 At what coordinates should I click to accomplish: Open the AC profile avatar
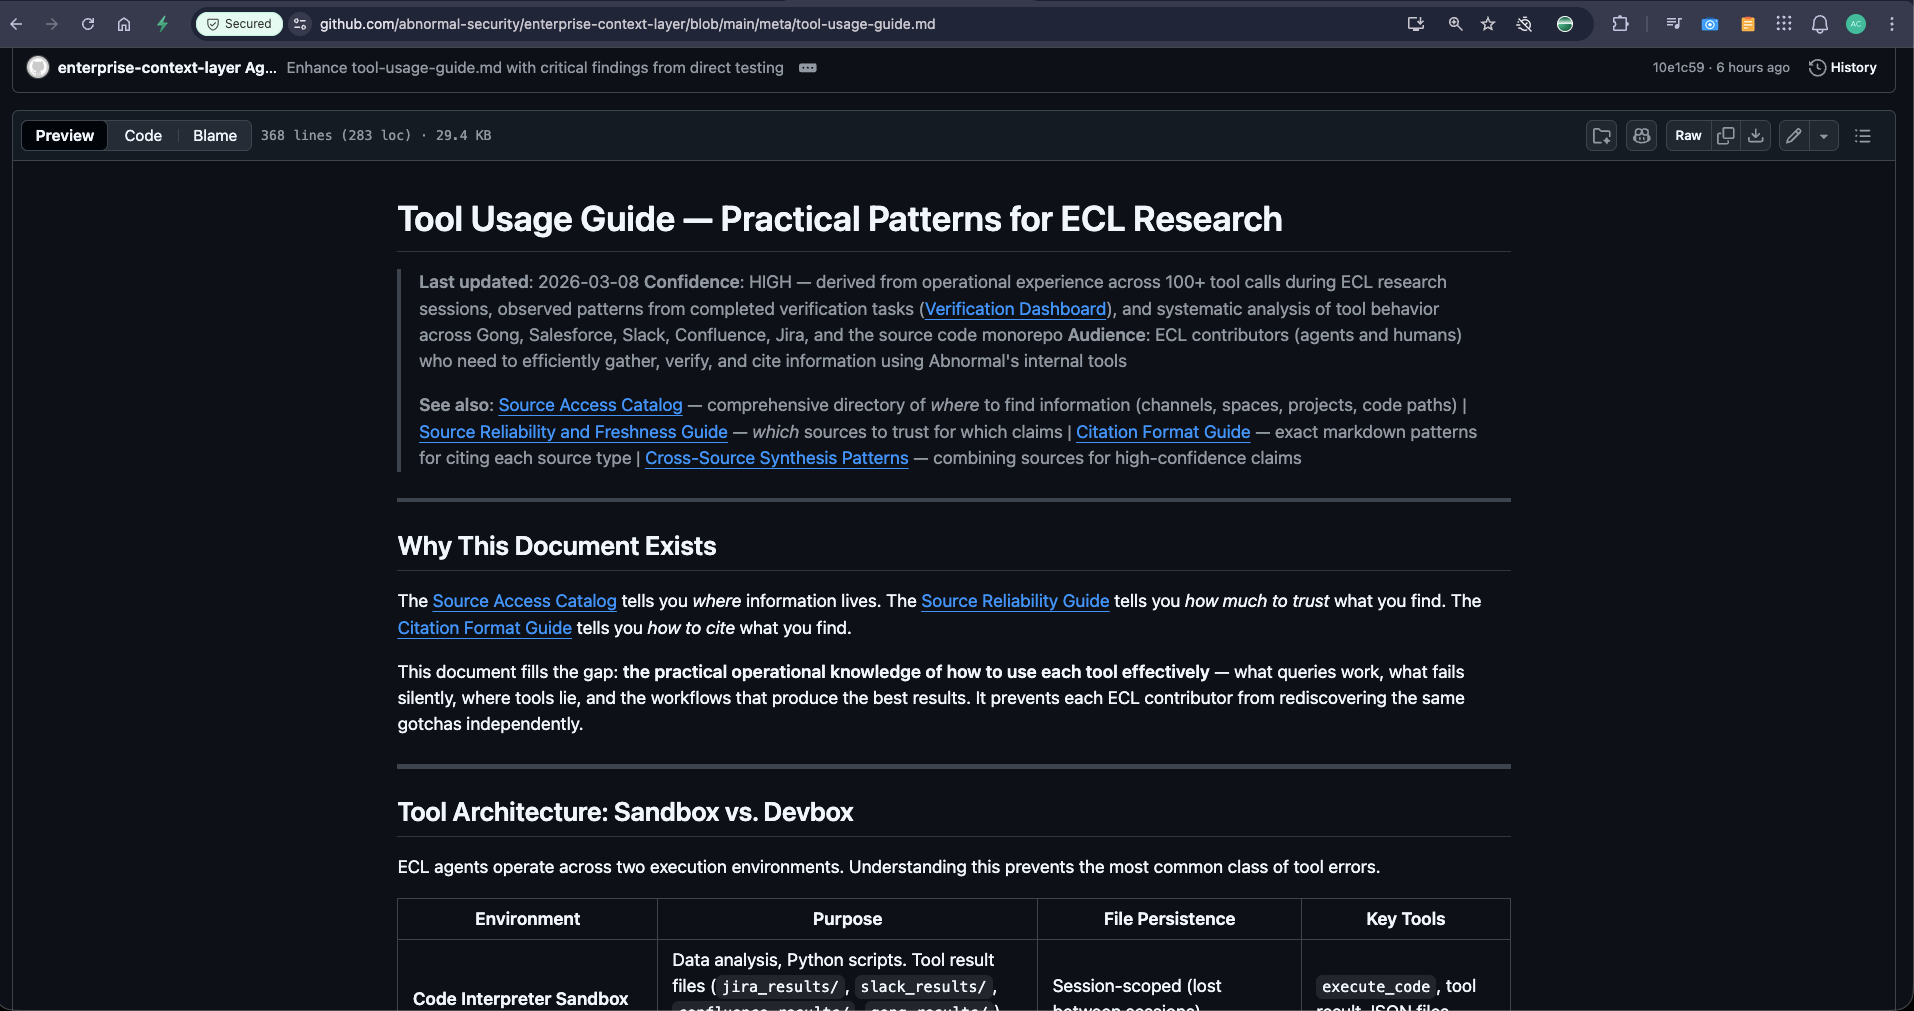pos(1856,24)
